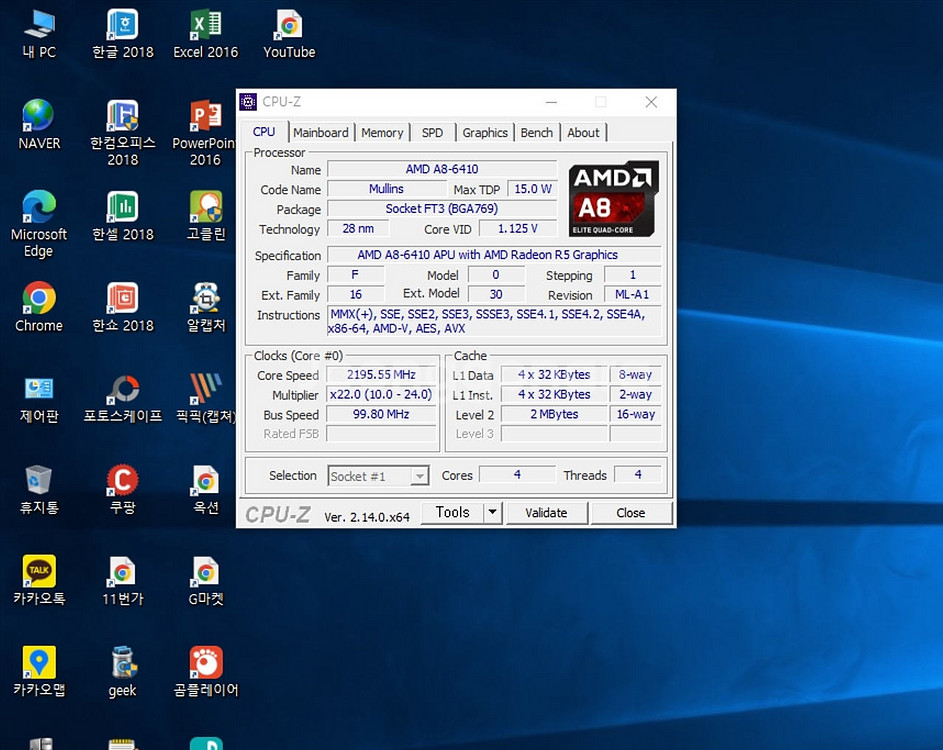
Task: Minimize the CPU-Z window
Action: click(x=551, y=102)
